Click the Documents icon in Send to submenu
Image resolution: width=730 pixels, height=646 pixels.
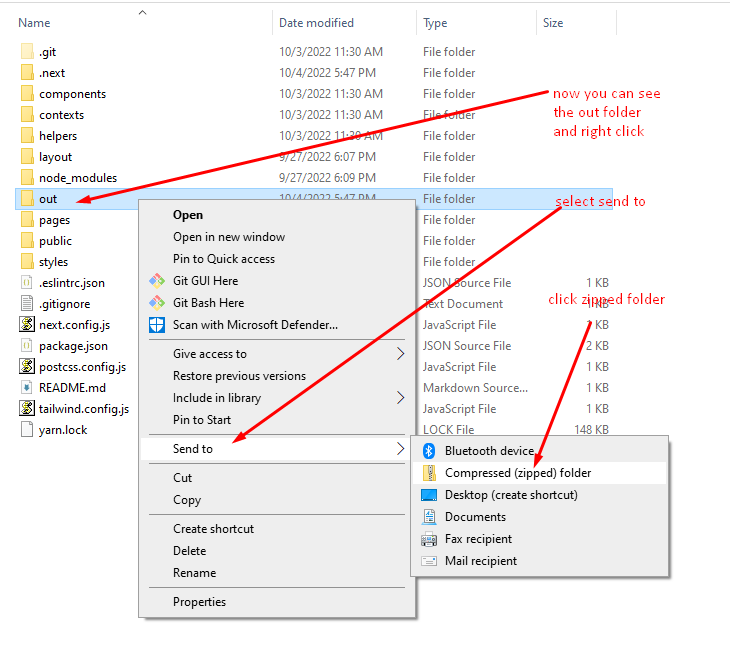429,517
